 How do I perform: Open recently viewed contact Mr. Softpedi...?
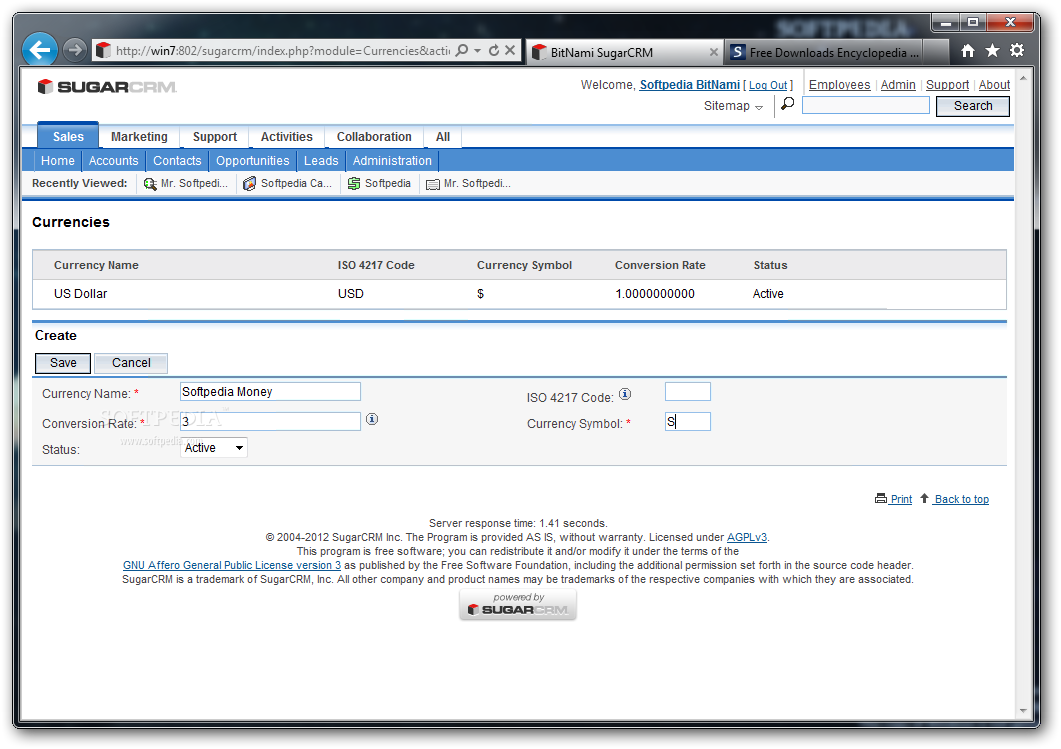pyautogui.click(x=468, y=183)
